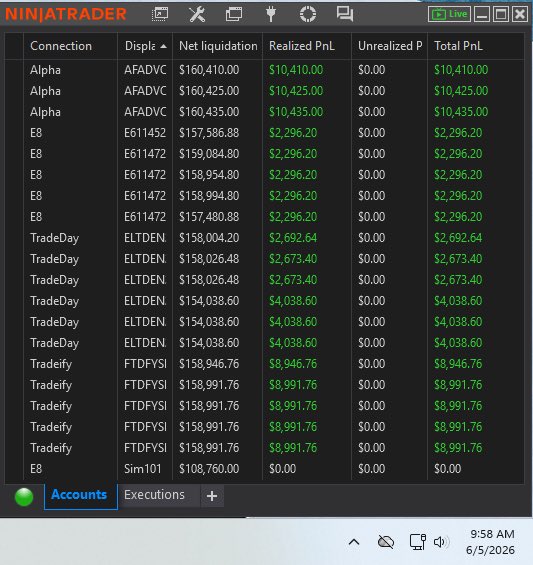
Task: Select realized PnL $10,410.00
Action: 296,70
